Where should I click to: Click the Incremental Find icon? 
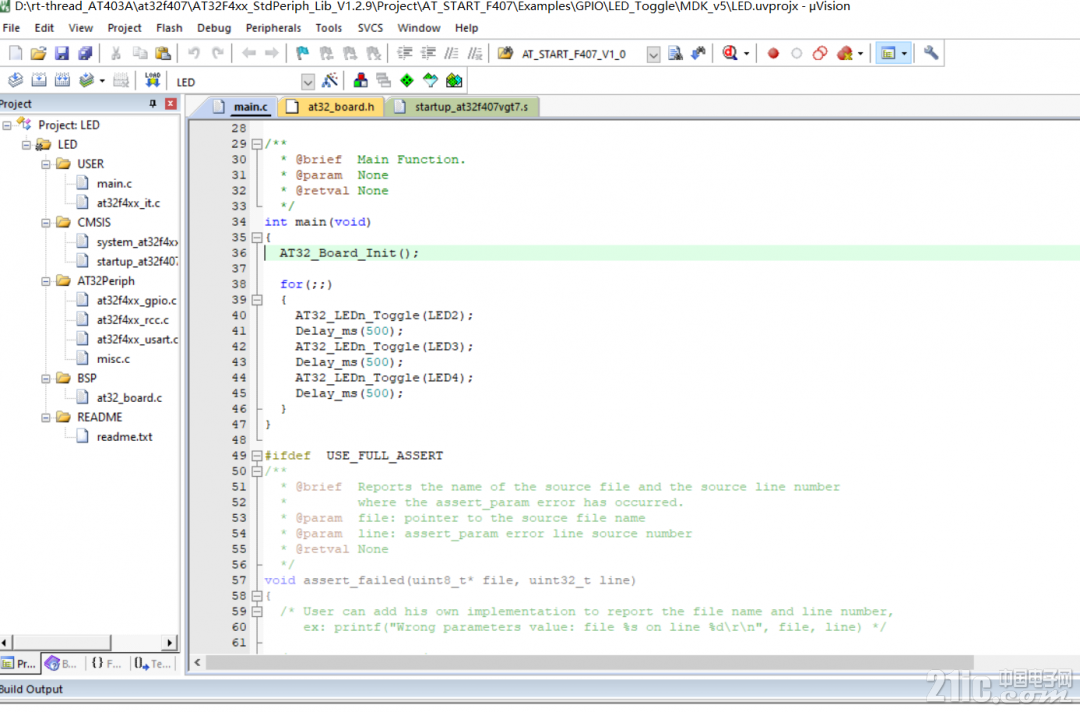(x=698, y=53)
